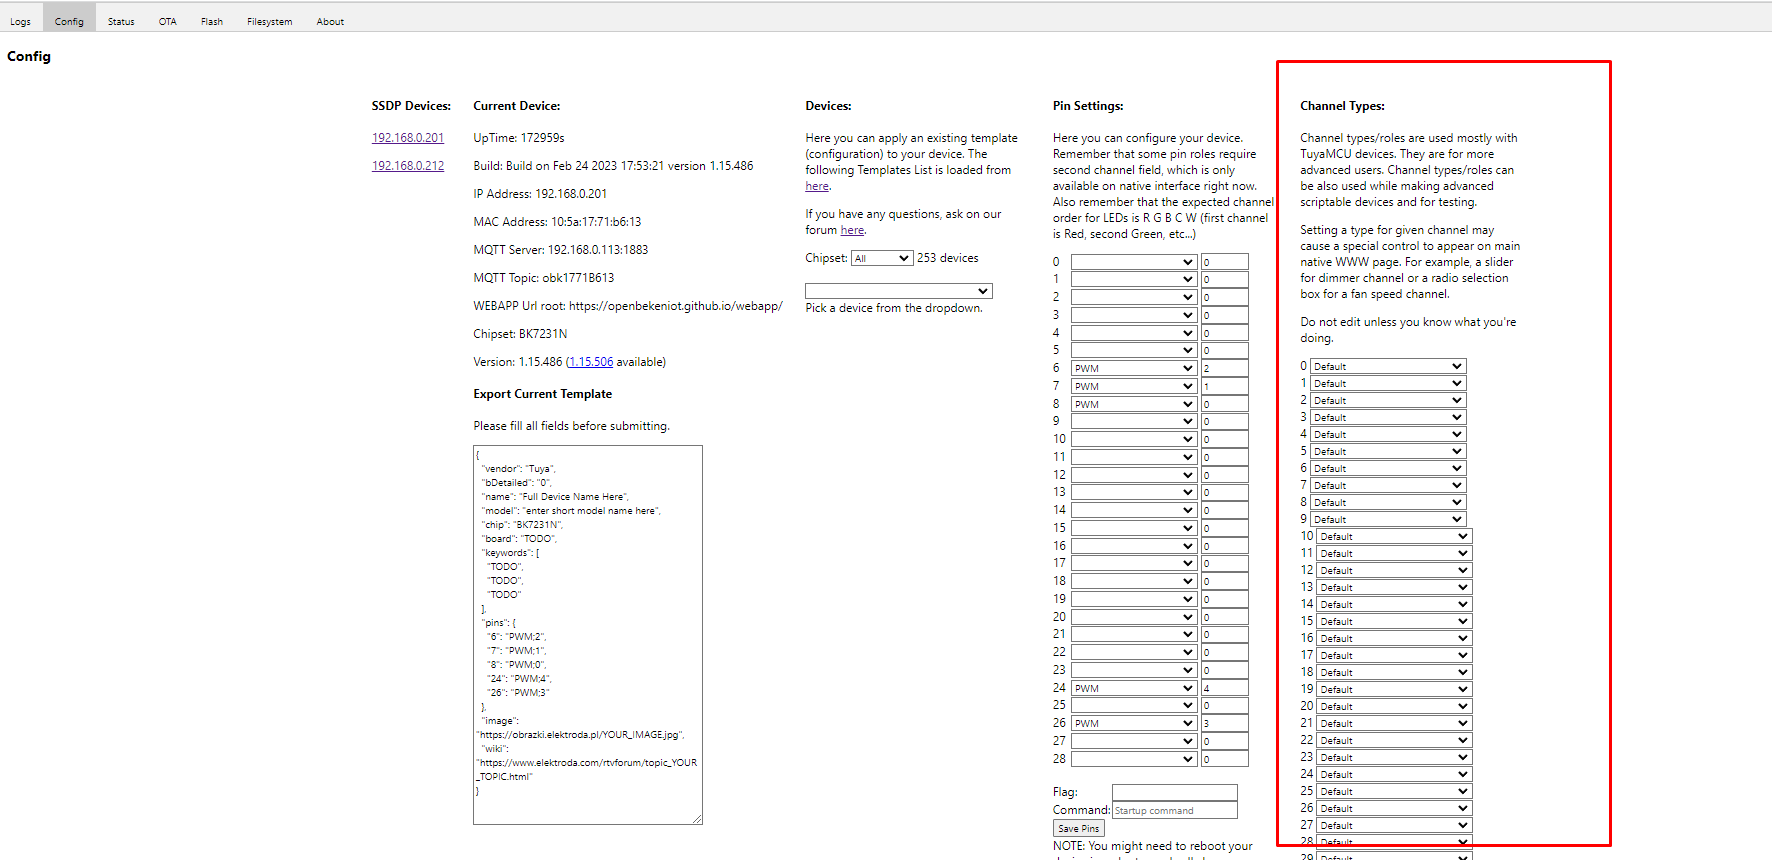Screen dimensions: 1772x860
Task: Click the 253 devices text
Action: click(948, 258)
